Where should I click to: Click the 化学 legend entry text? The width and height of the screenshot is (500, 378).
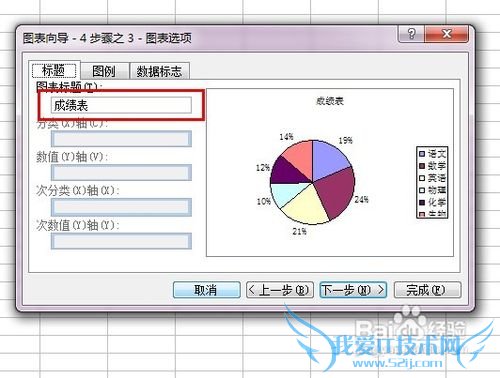pos(437,202)
